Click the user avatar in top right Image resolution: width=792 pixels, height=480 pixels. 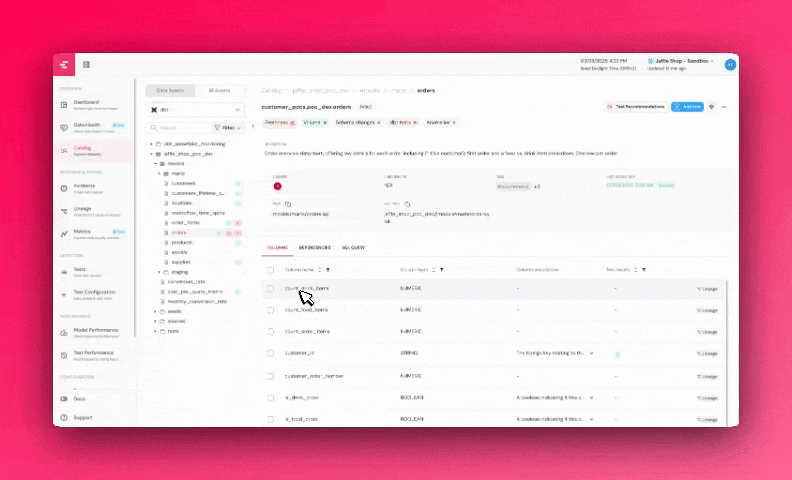730,65
